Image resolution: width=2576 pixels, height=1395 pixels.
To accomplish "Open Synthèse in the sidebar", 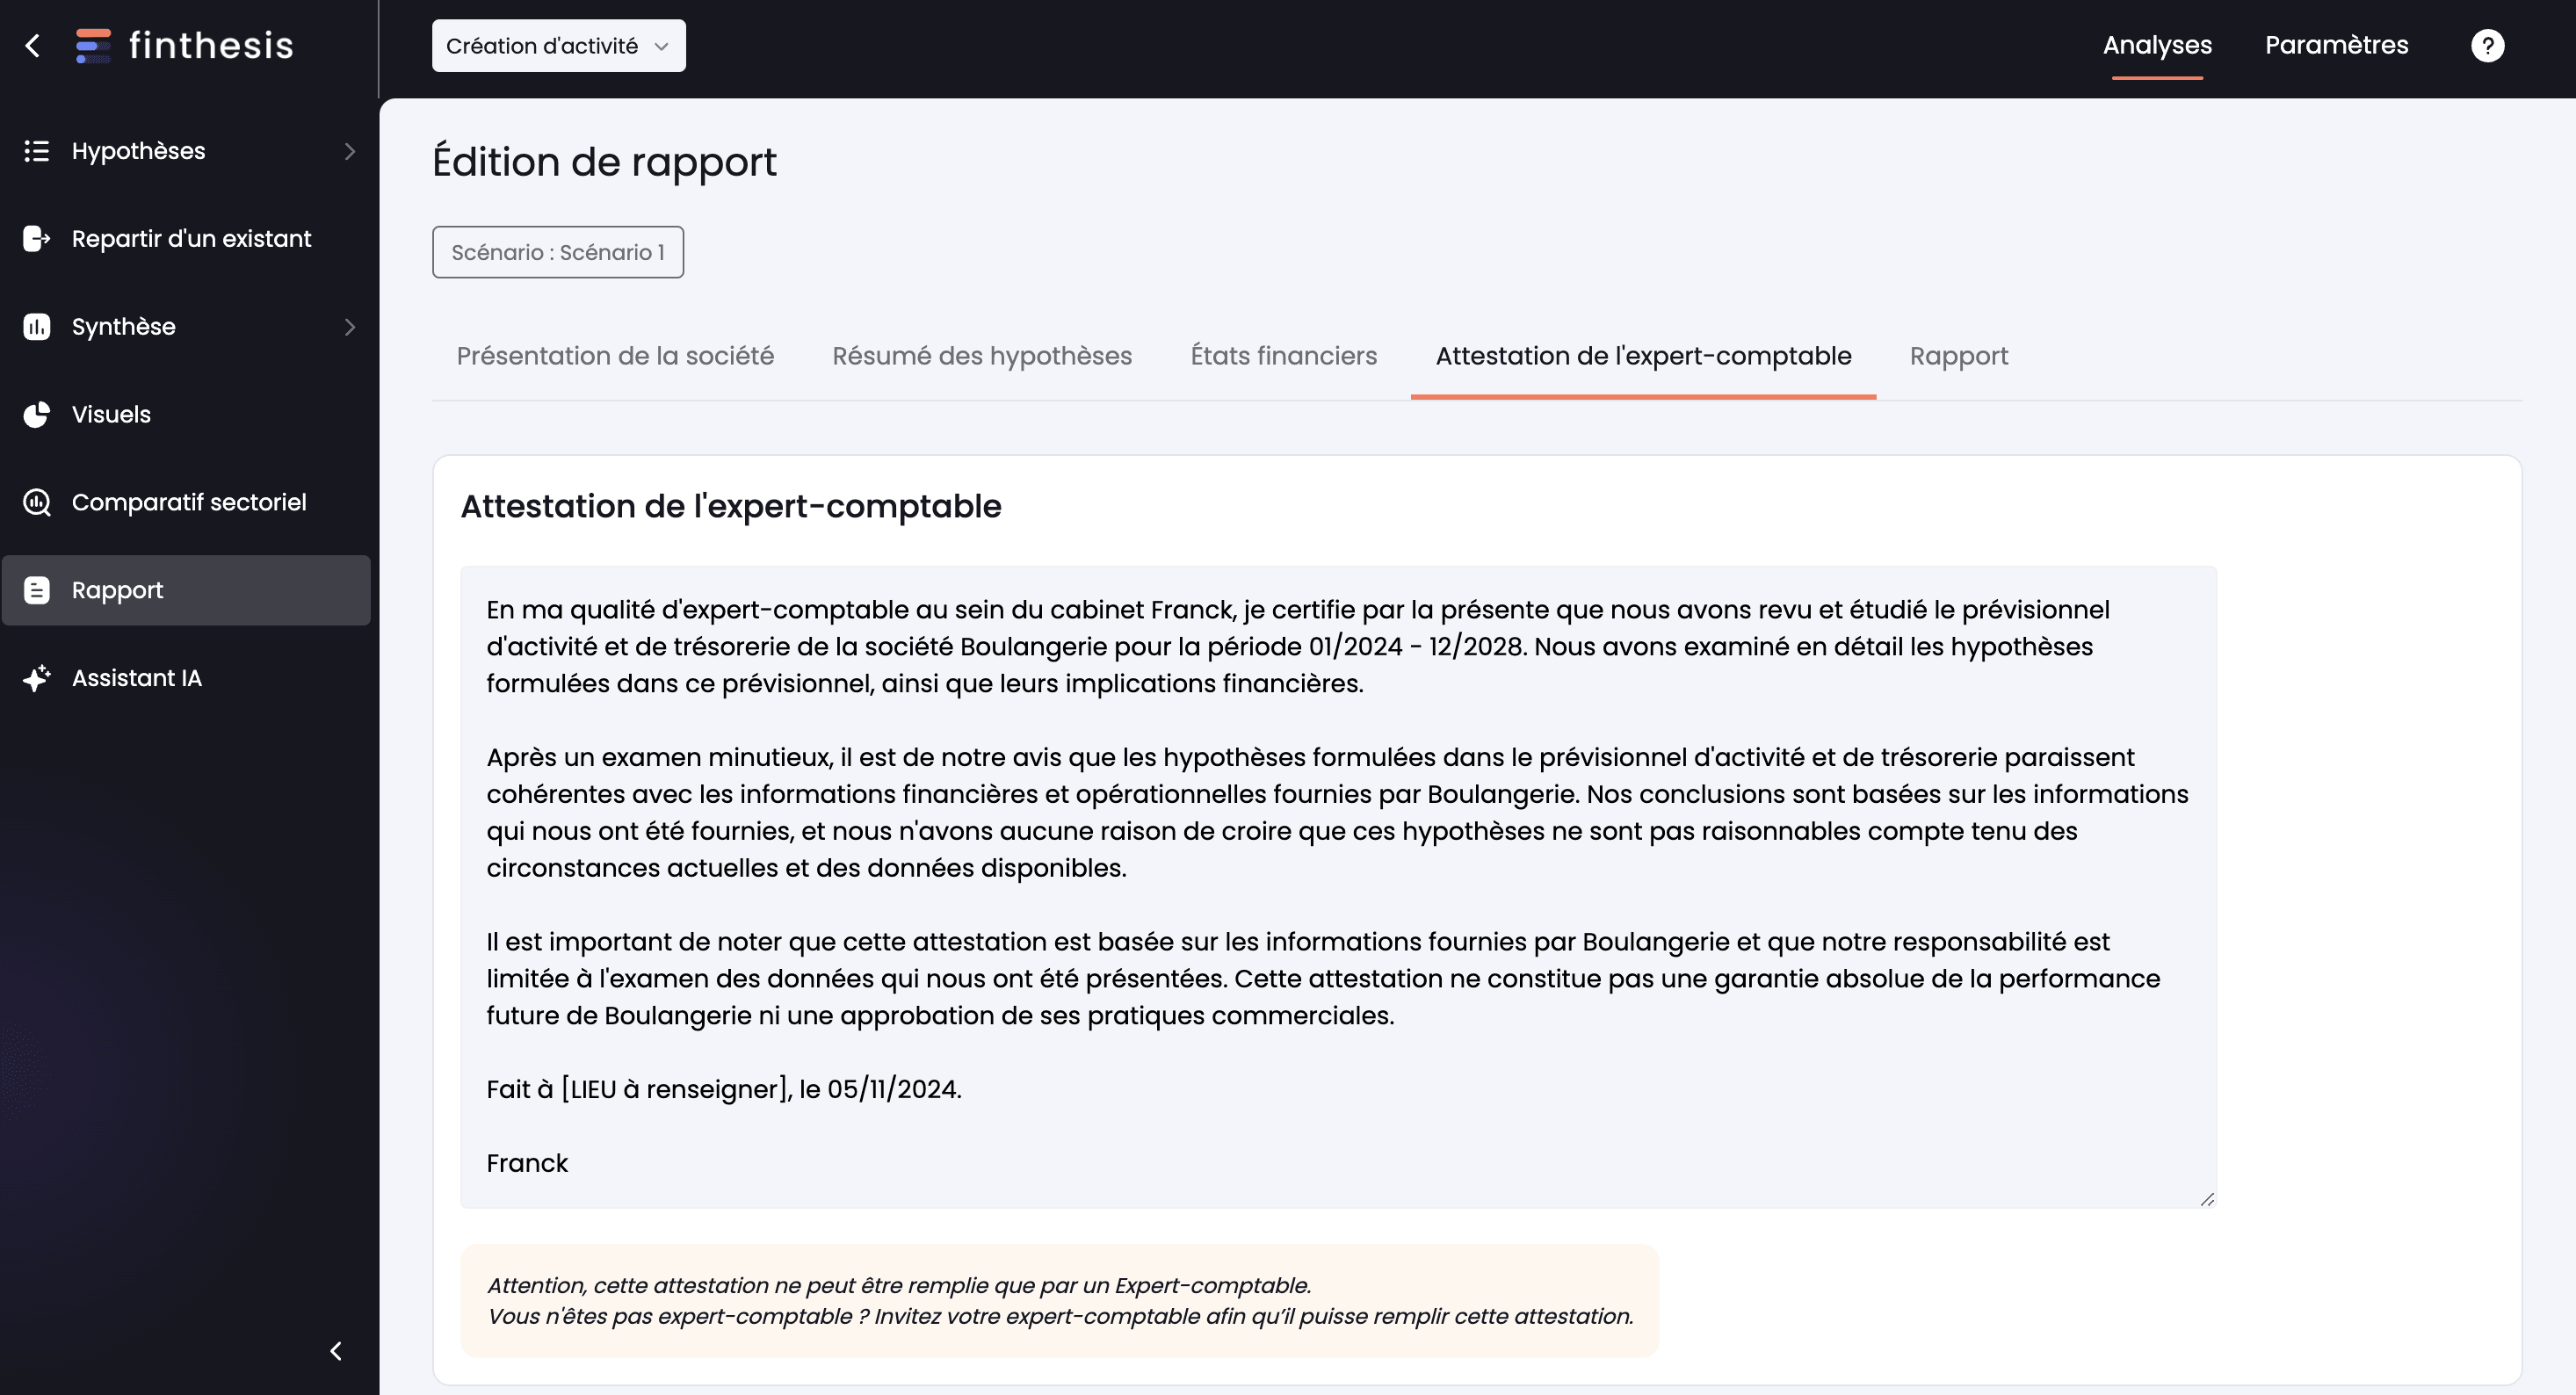I will tap(186, 327).
